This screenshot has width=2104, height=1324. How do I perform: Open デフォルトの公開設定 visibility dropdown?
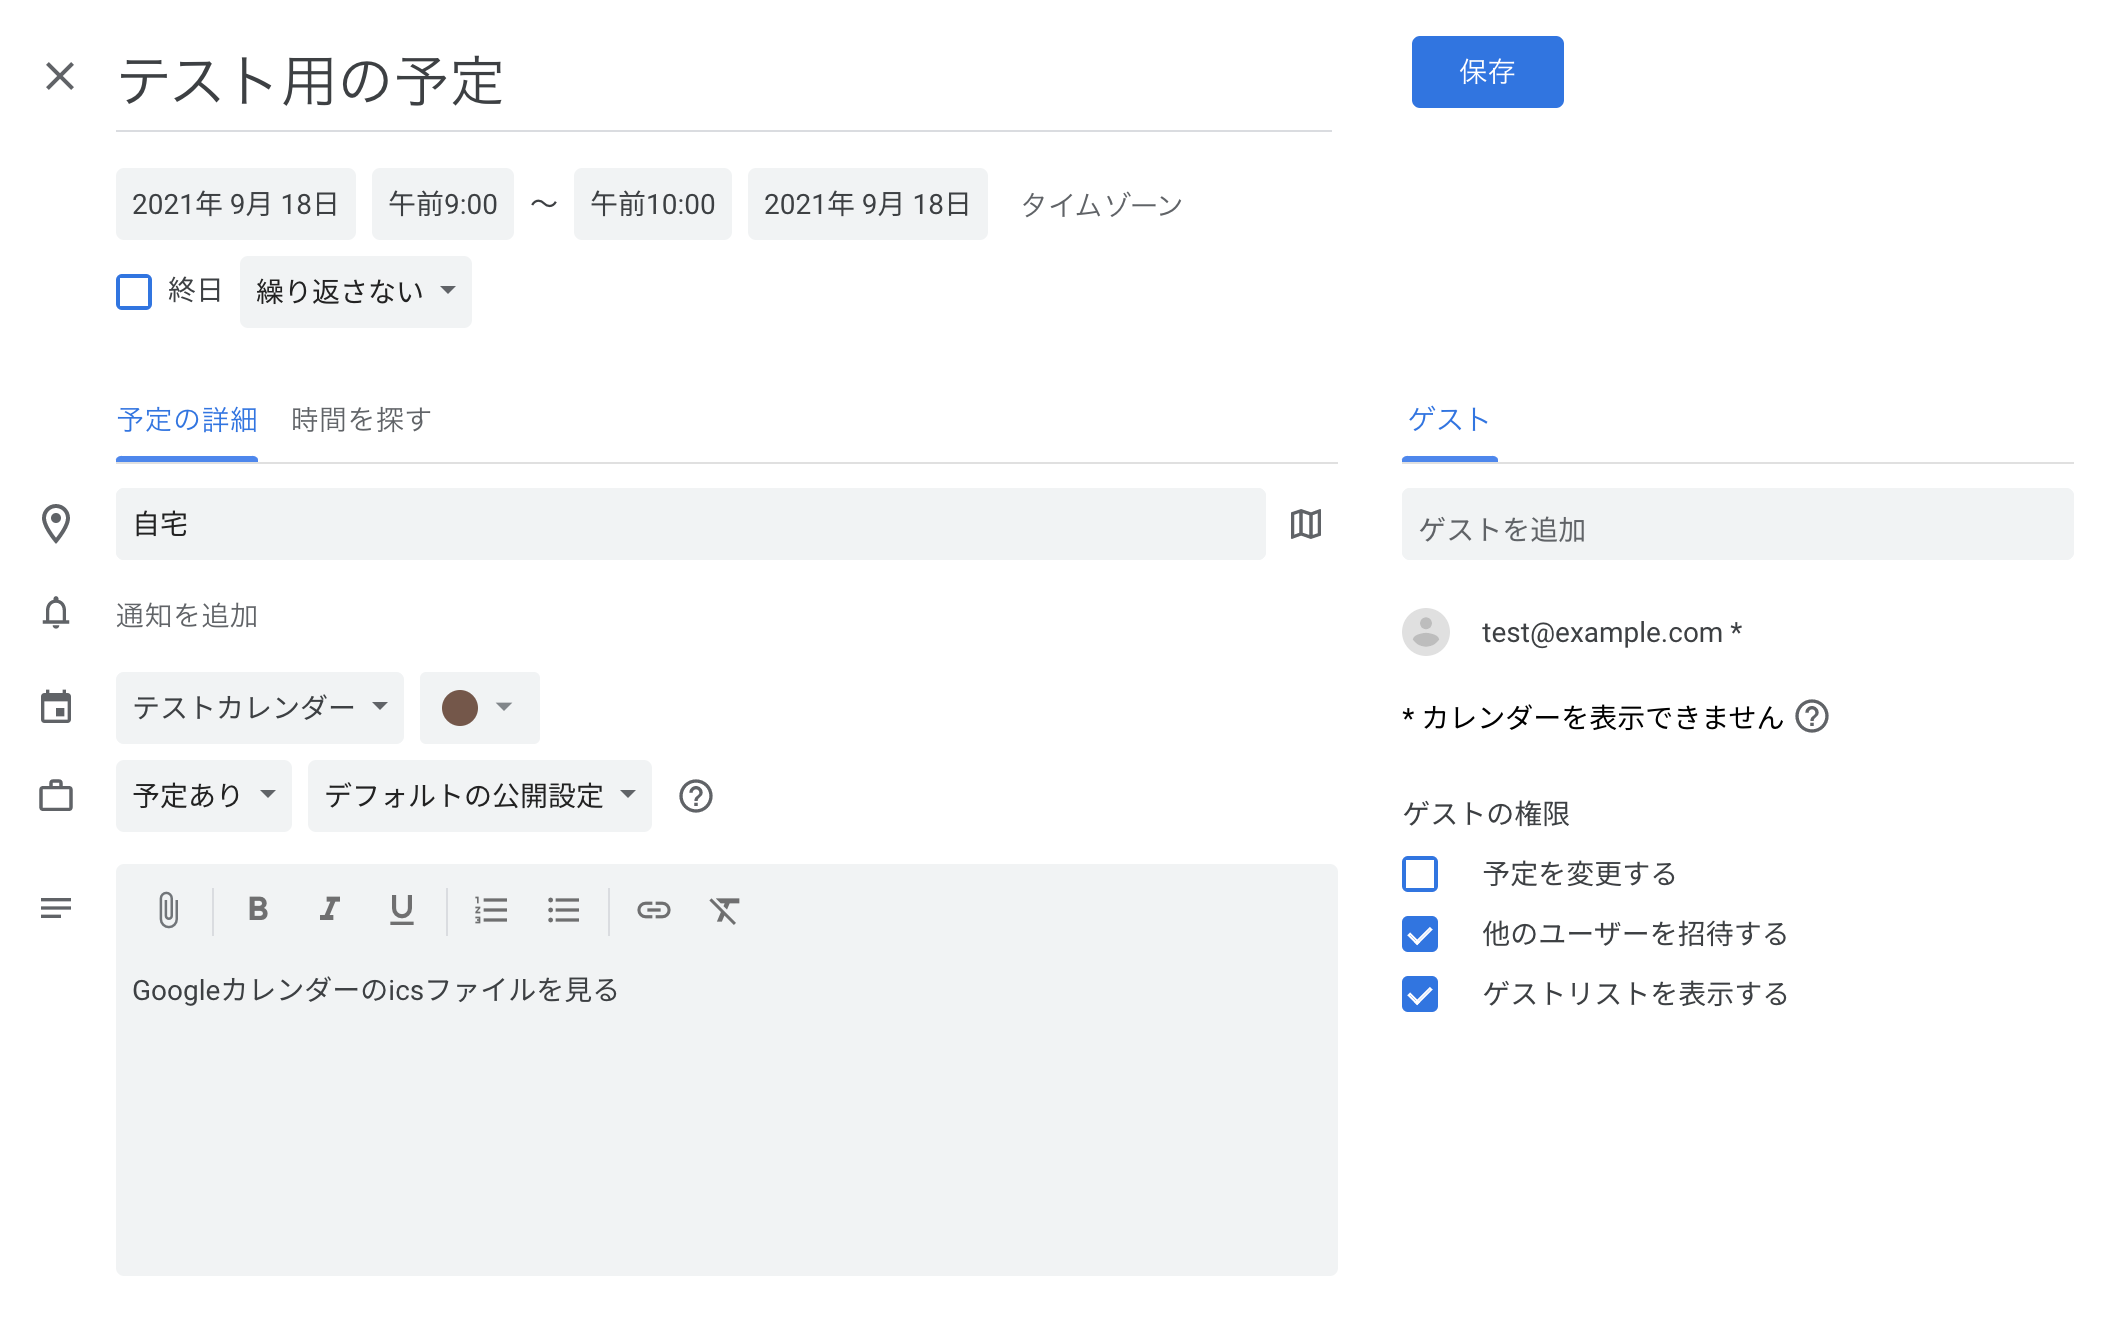(479, 796)
